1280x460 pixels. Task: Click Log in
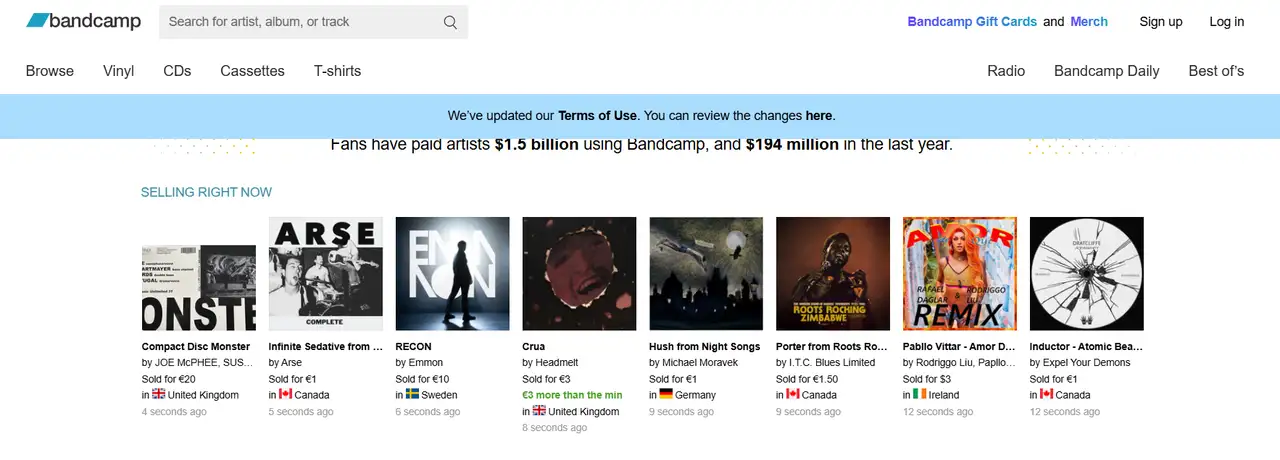pos(1227,21)
